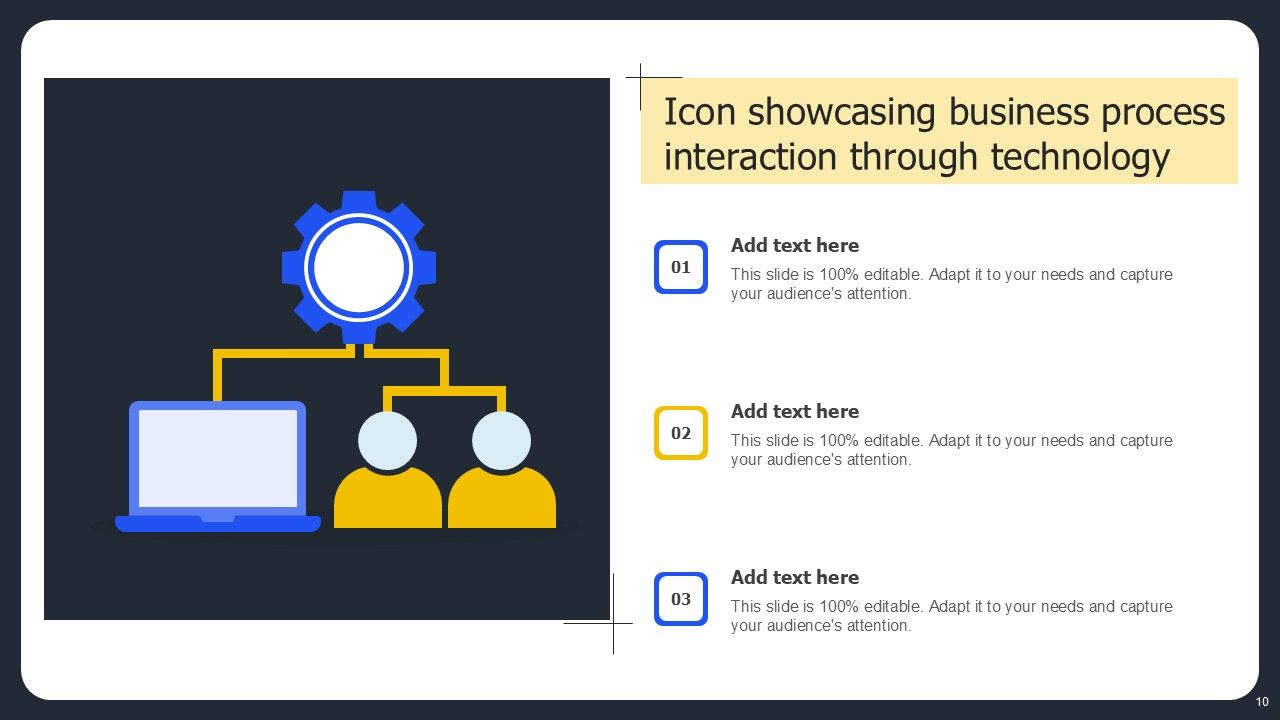Click the slide title about business process interaction
Screen dimensions: 1280x720
(x=943, y=134)
